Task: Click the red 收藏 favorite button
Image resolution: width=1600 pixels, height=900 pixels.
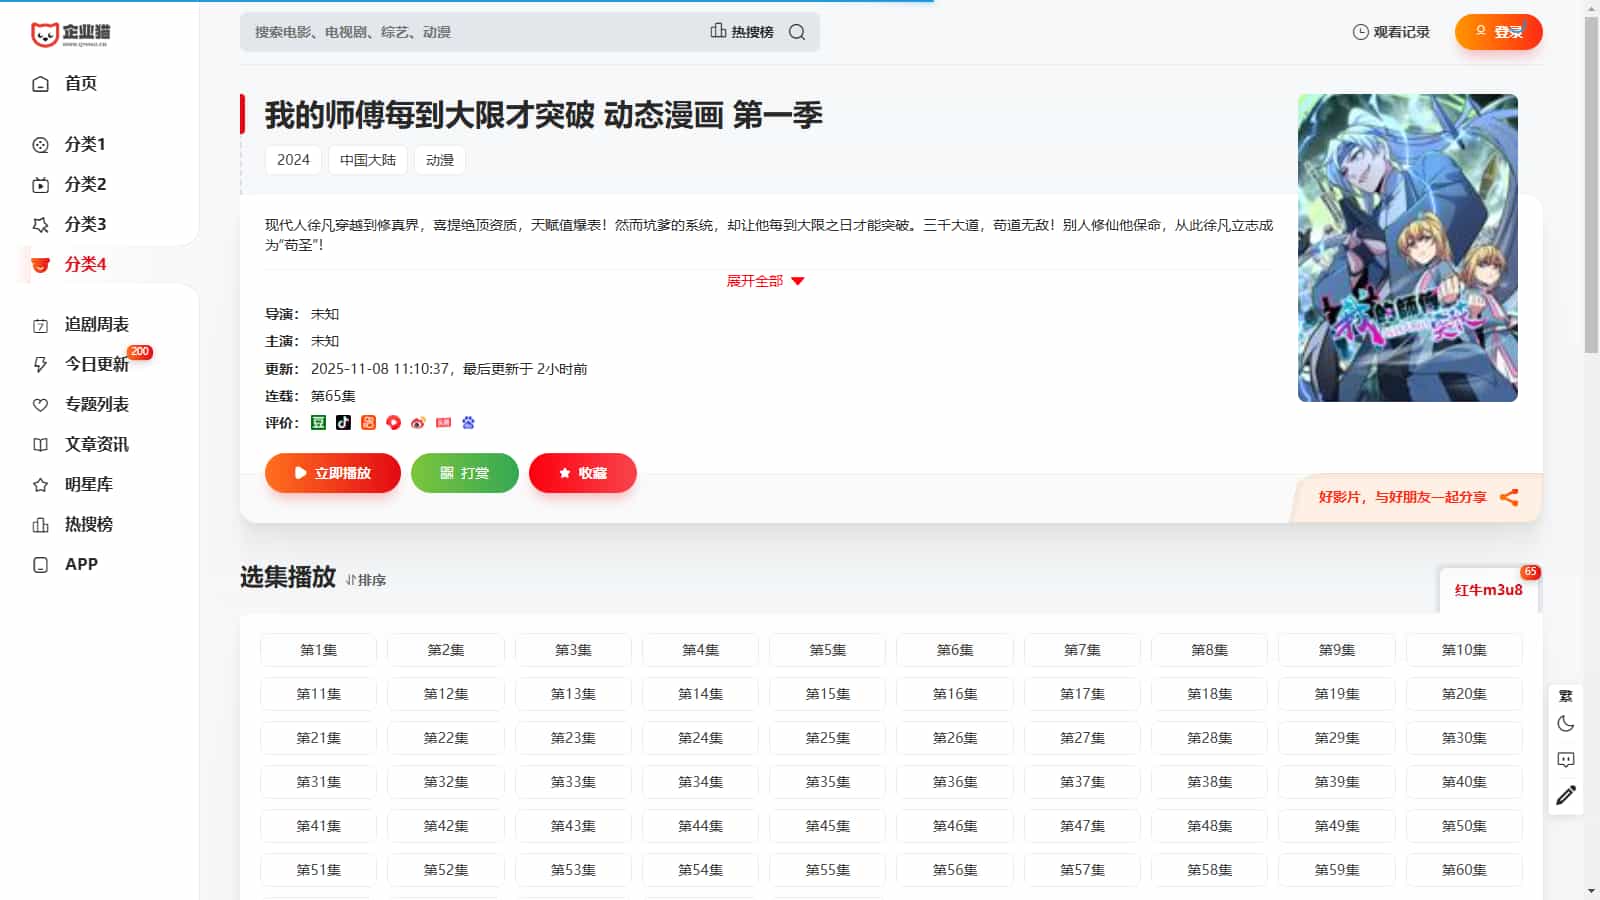Action: click(x=583, y=473)
